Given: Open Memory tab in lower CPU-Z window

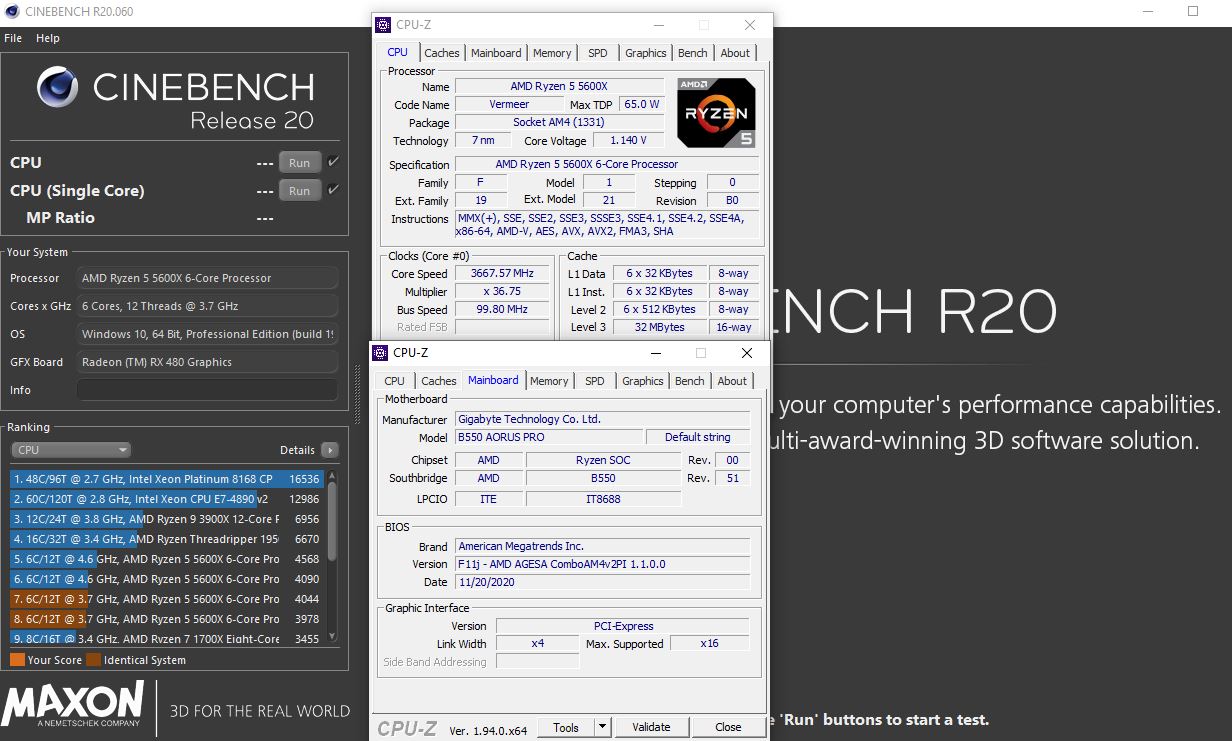Looking at the screenshot, I should (549, 381).
